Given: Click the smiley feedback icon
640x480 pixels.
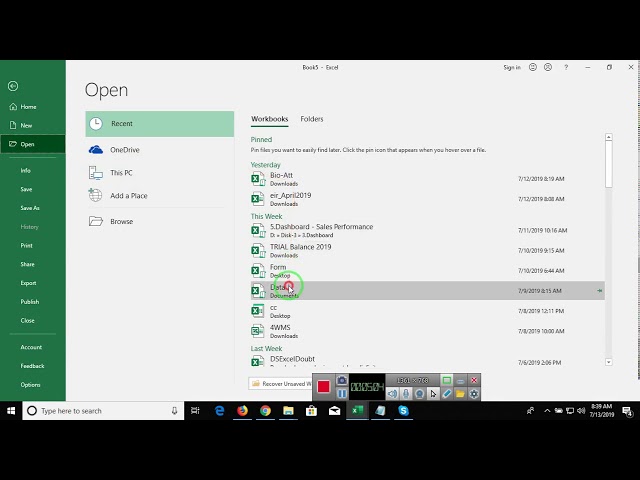Looking at the screenshot, I should click(x=533, y=67).
